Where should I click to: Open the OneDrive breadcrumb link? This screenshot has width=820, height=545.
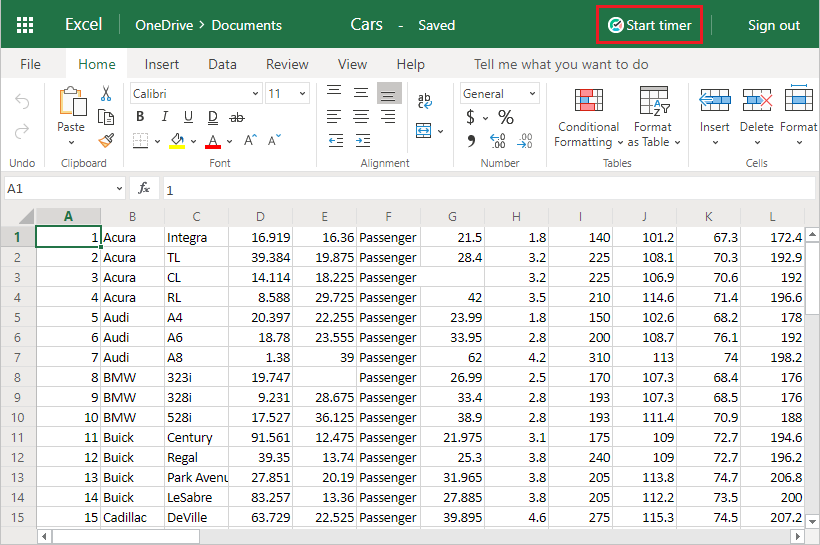[164, 25]
